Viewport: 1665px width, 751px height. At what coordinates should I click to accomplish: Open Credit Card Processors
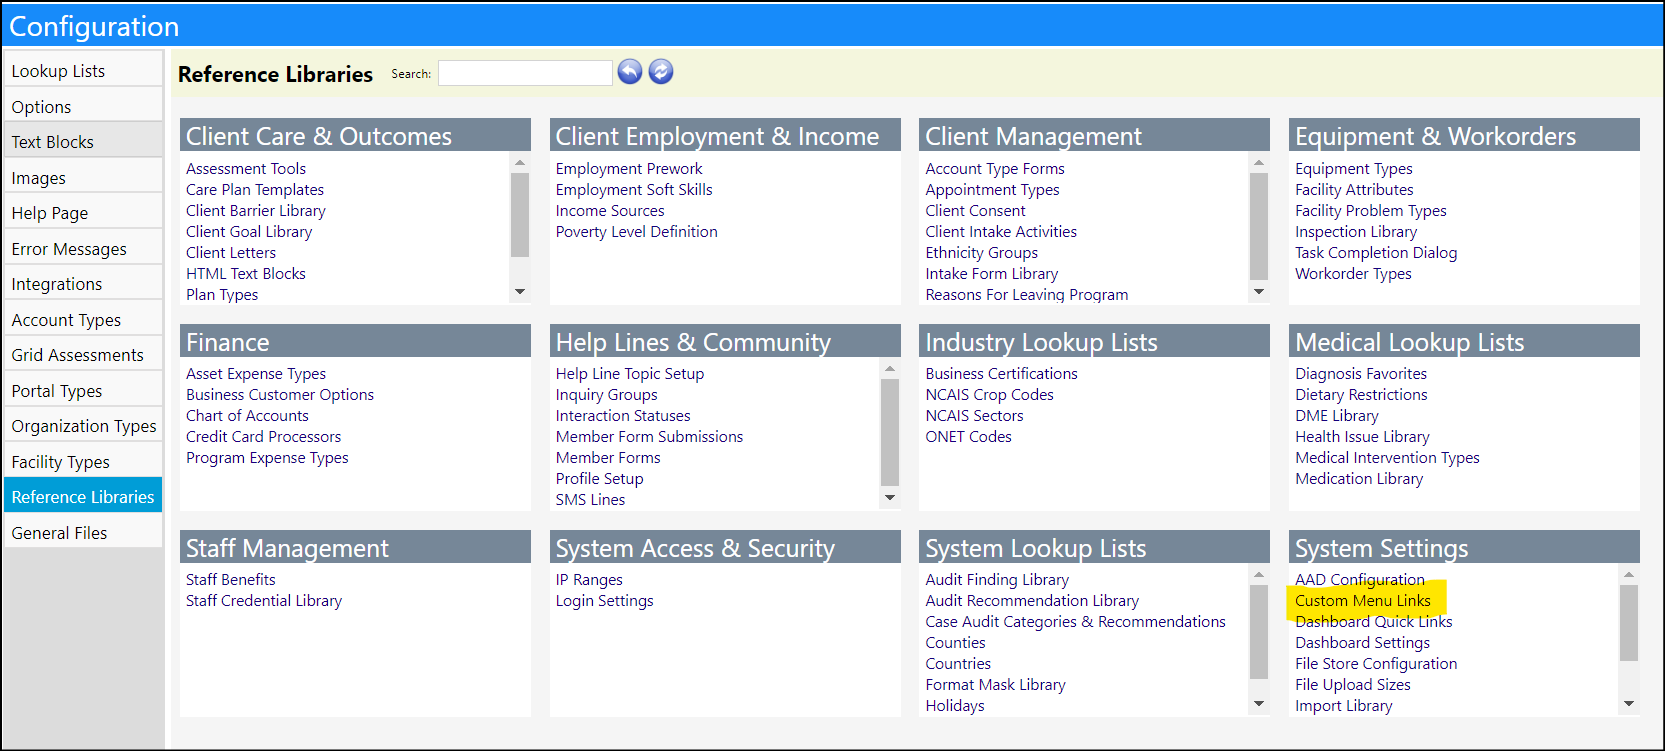(x=264, y=437)
